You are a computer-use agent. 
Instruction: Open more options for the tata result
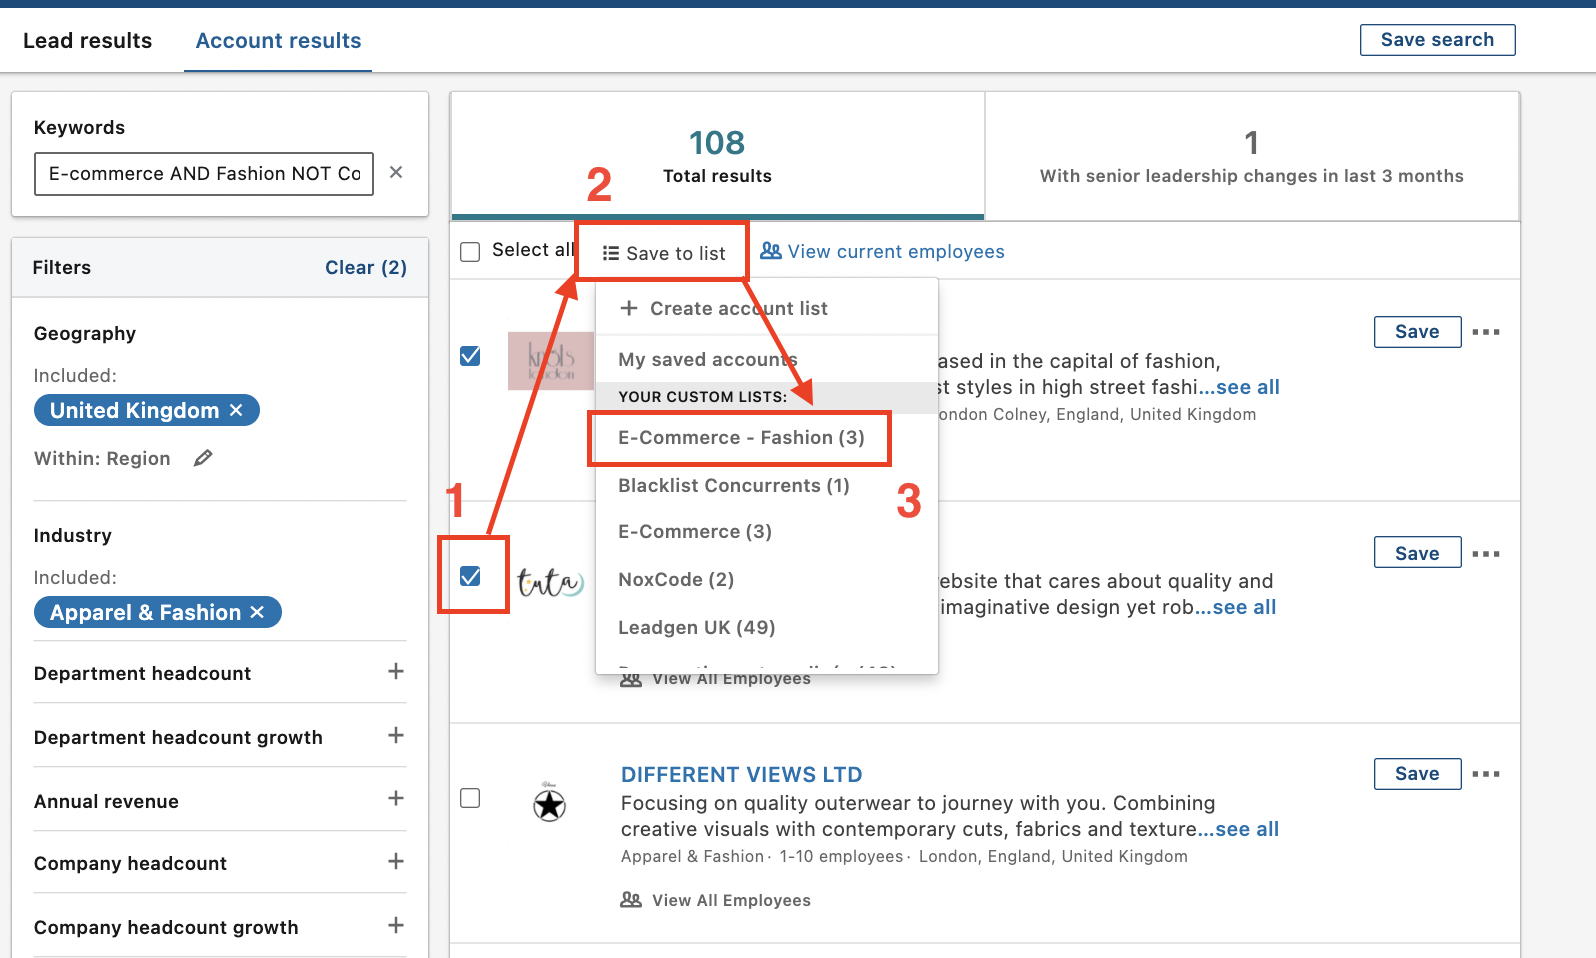tap(1486, 554)
